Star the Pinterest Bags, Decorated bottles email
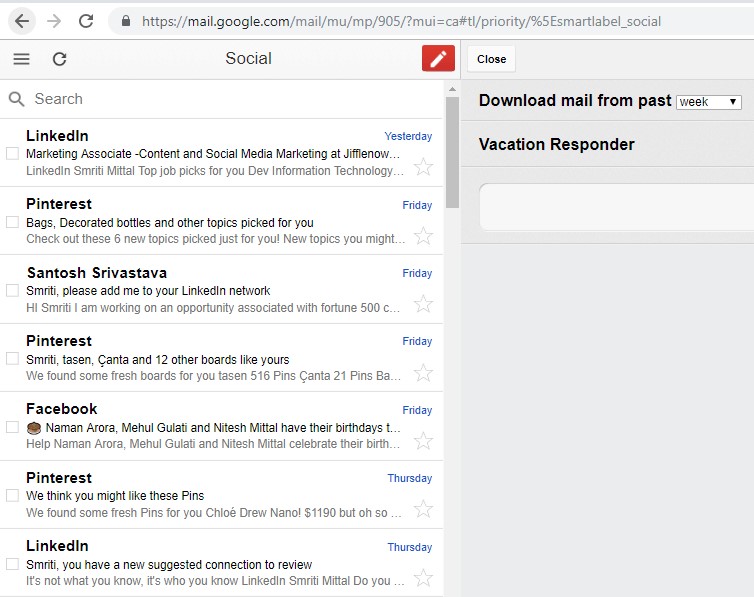754x597 pixels. [x=423, y=236]
